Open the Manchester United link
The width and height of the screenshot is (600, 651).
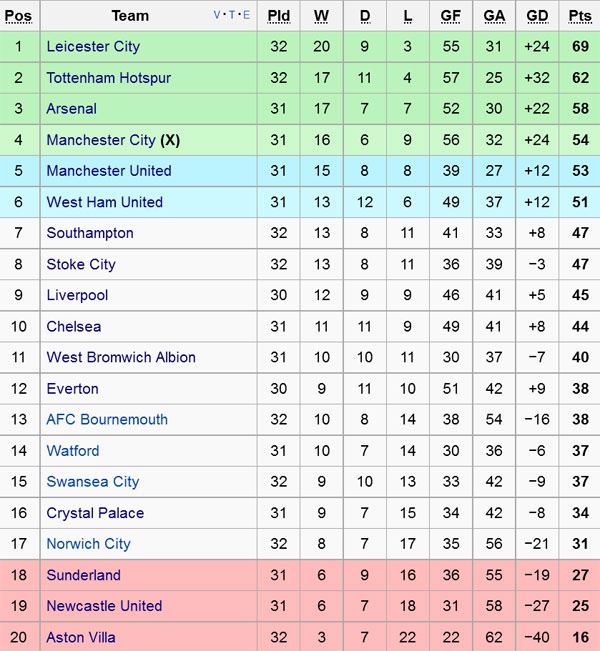pyautogui.click(x=108, y=171)
